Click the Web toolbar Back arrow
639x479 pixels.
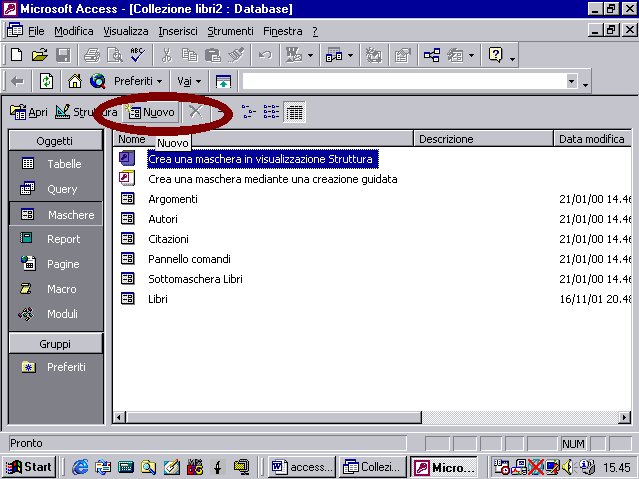pyautogui.click(x=17, y=82)
